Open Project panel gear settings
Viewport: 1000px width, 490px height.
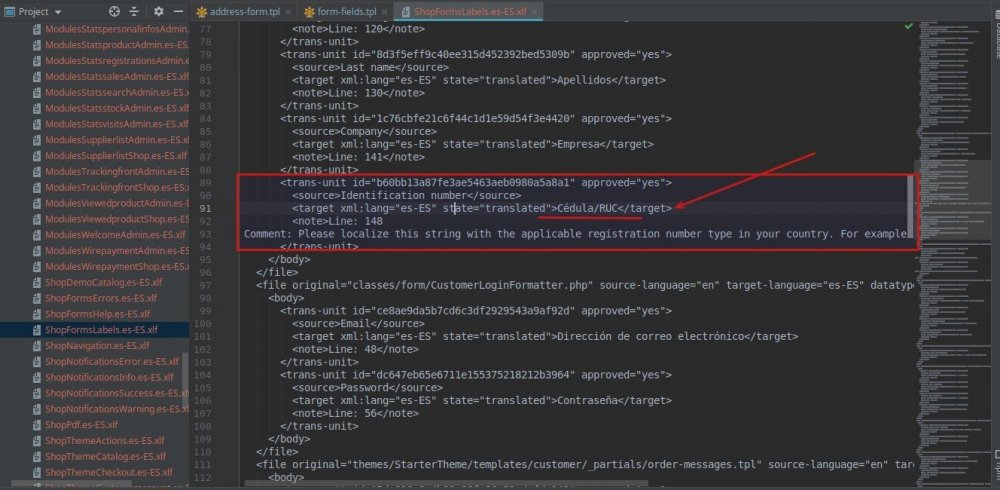pyautogui.click(x=159, y=11)
